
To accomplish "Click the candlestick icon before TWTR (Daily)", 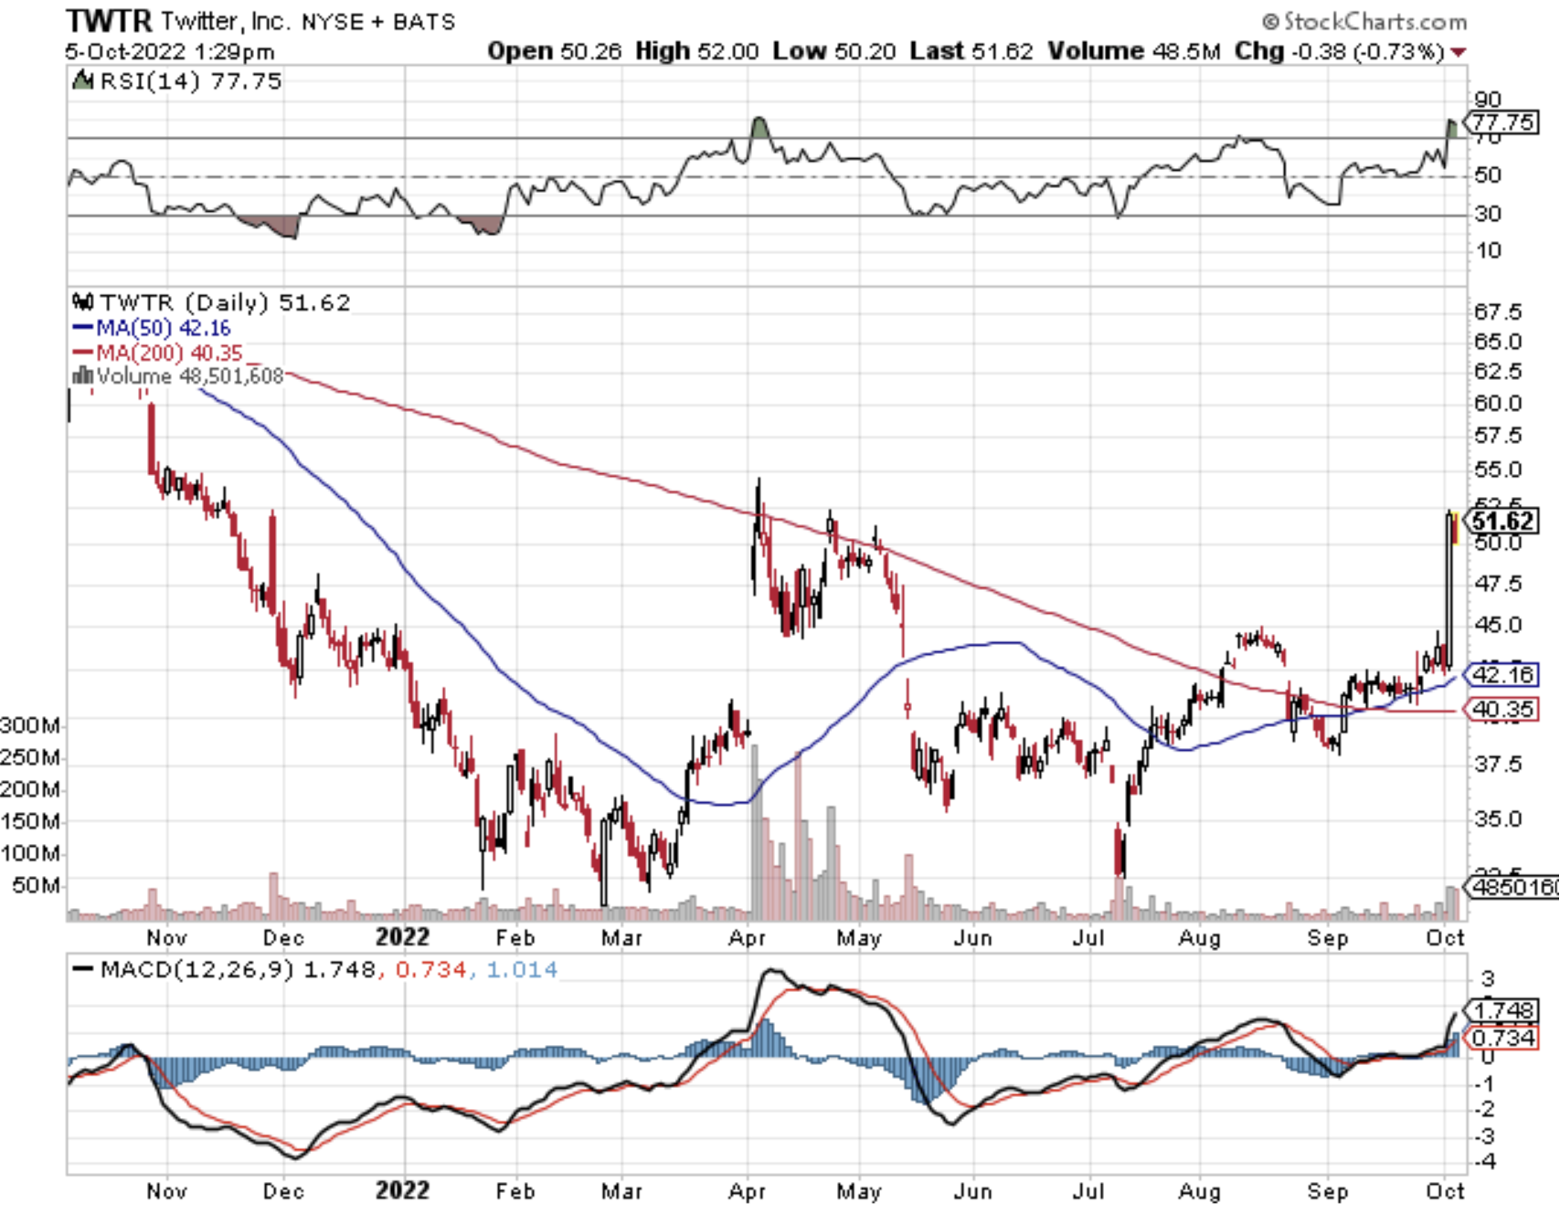I will pyautogui.click(x=84, y=302).
